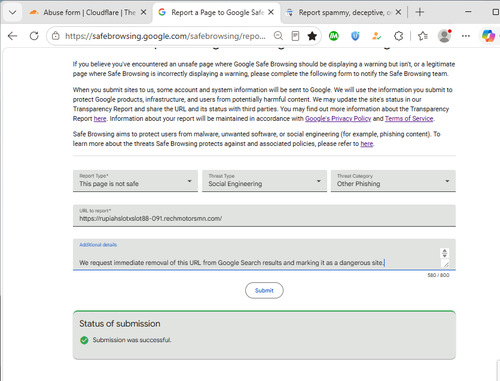The height and width of the screenshot is (381, 500).
Task: Click the green success checkmark icon
Action: pyautogui.click(x=84, y=340)
